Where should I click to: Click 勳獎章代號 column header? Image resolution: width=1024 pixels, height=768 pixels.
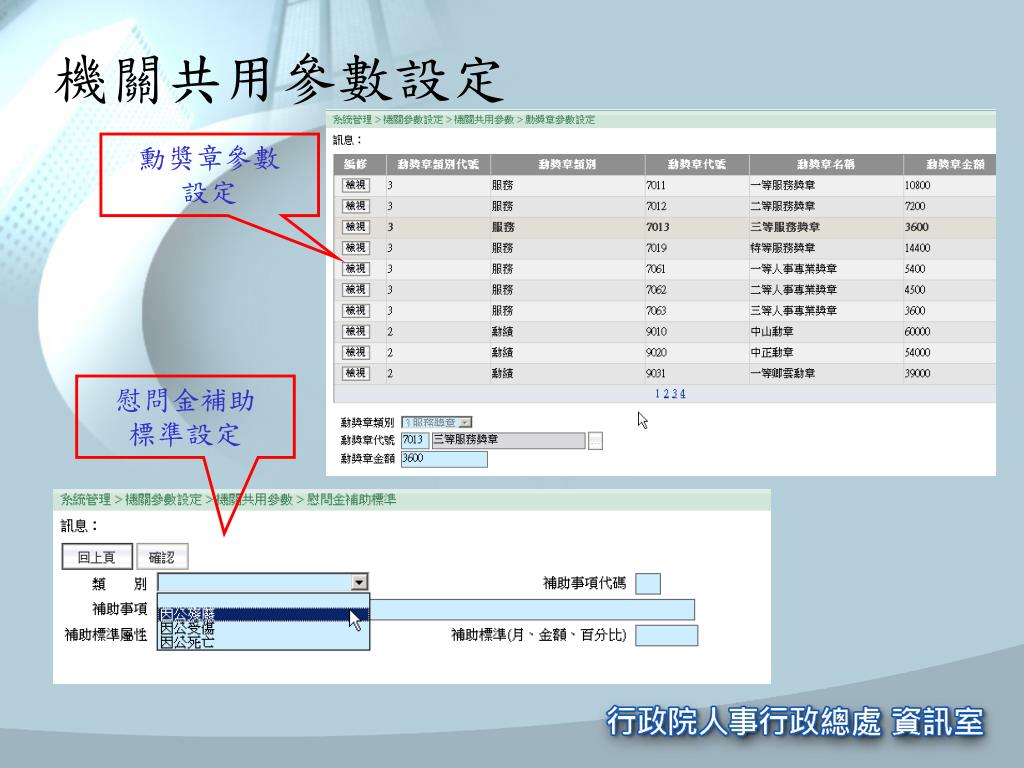[696, 164]
